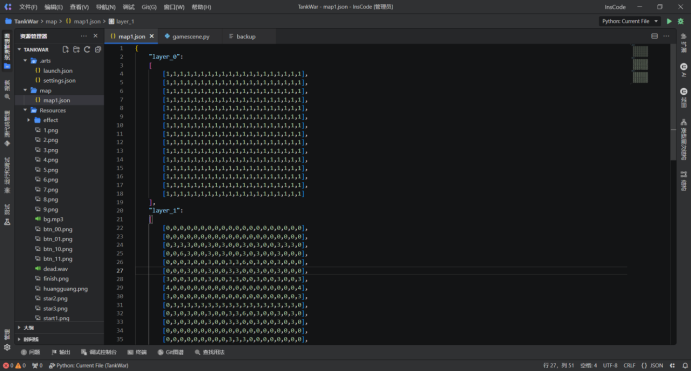Open the Terminal panel
692x371 pixels.
pyautogui.click(x=137, y=352)
